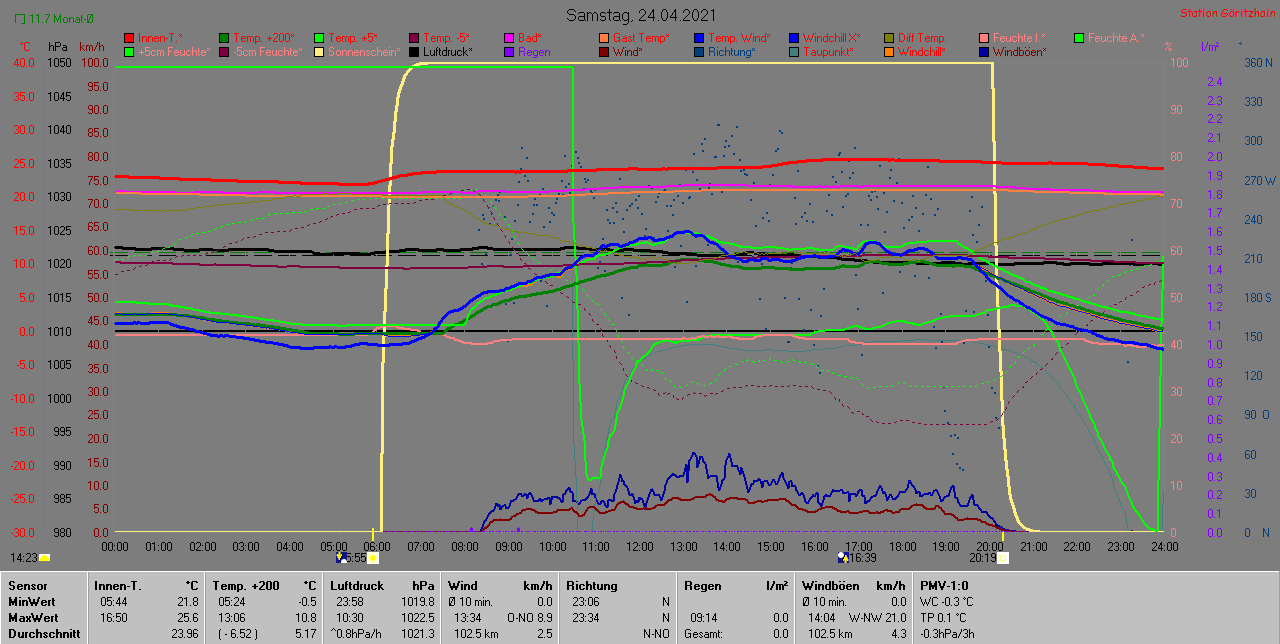Image resolution: width=1280 pixels, height=644 pixels.
Task: Select the Feuchte A. legend label
Action: pos(1116,38)
